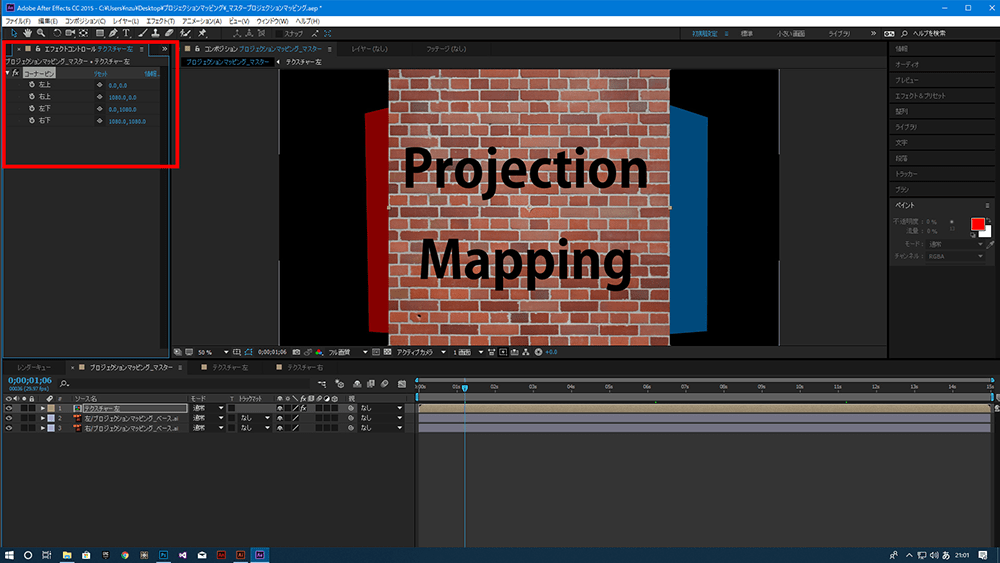Expand layer 2 properties triangle
The height and width of the screenshot is (563, 1000).
(x=43, y=419)
